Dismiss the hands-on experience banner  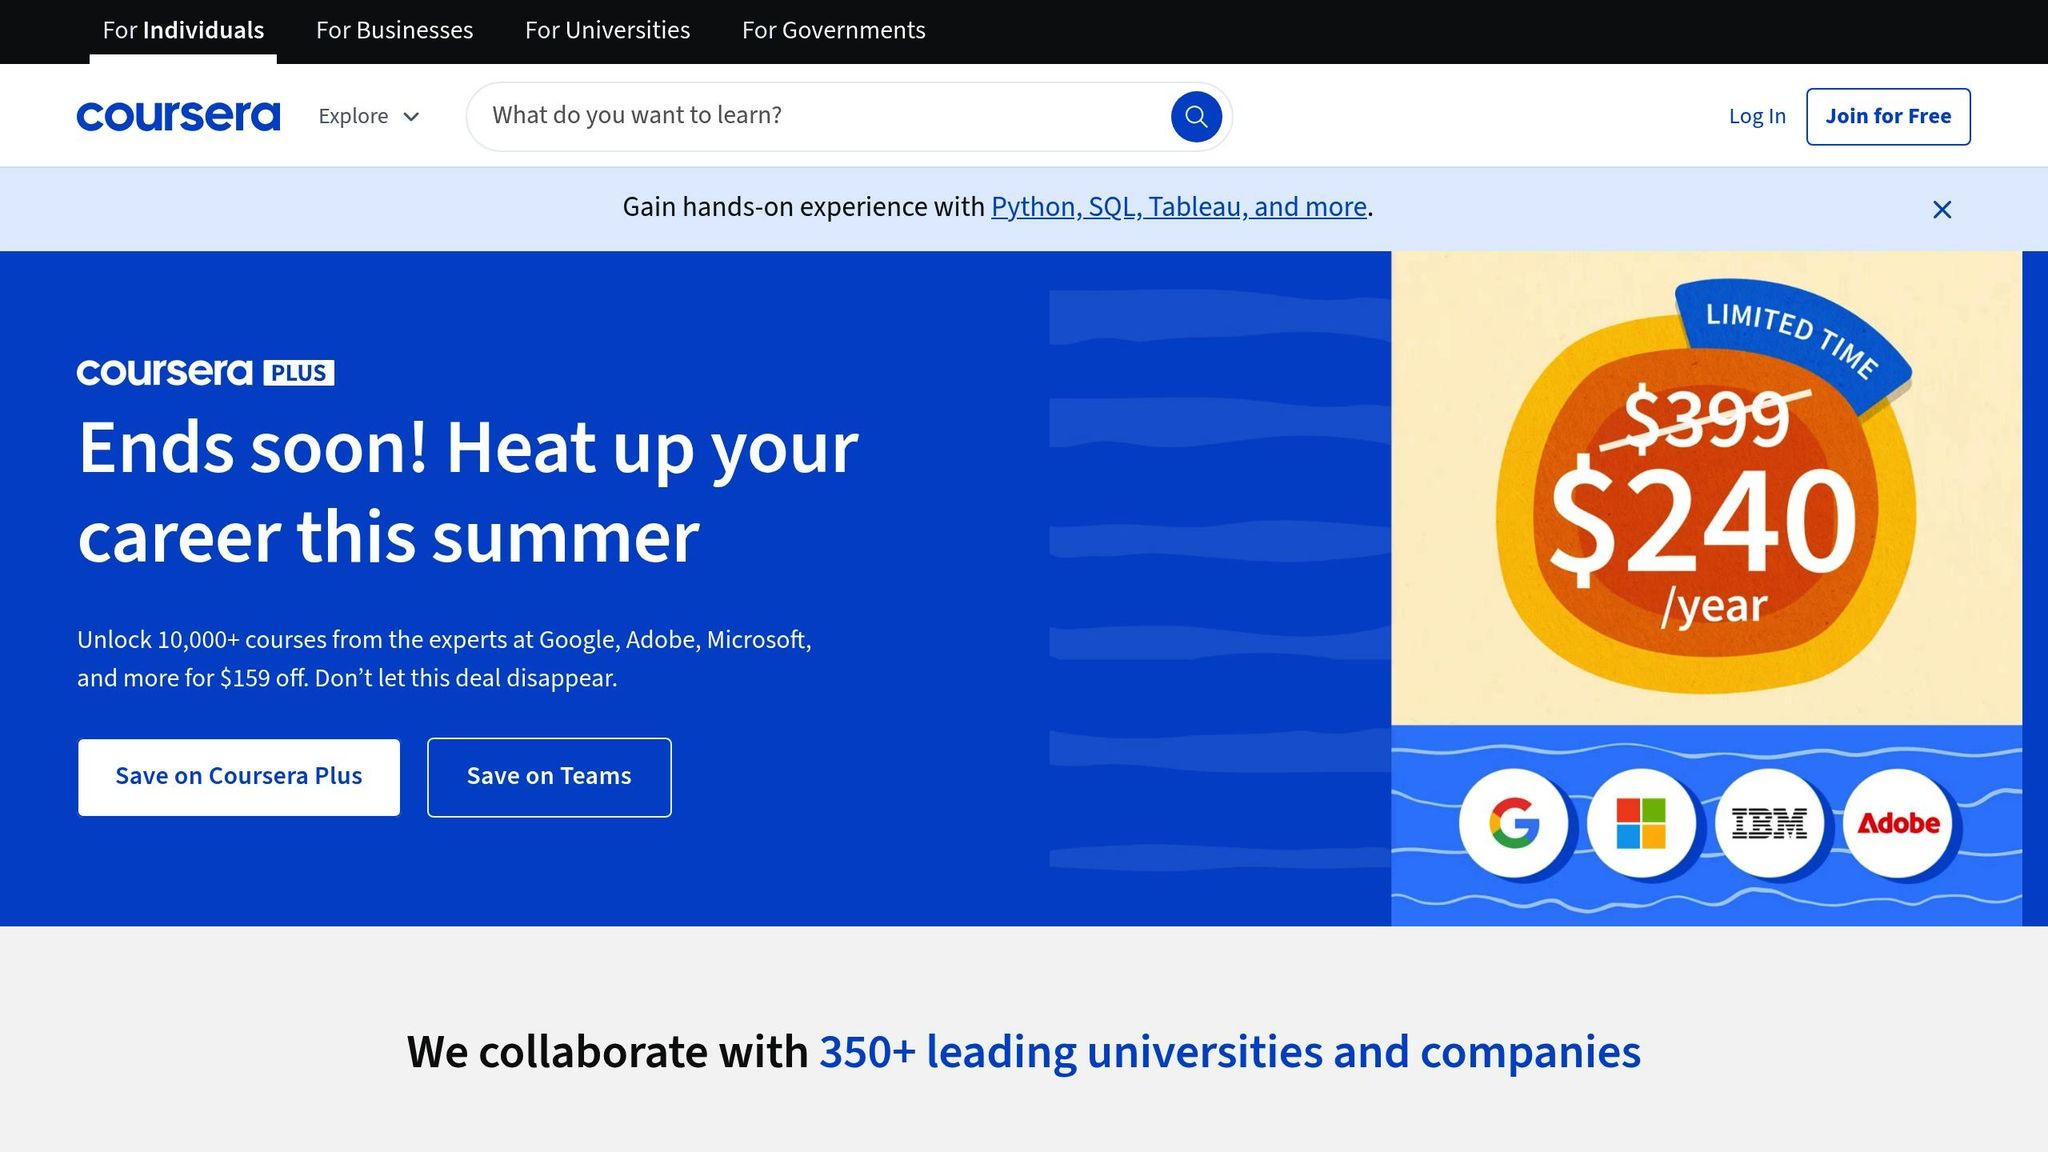(x=1942, y=209)
